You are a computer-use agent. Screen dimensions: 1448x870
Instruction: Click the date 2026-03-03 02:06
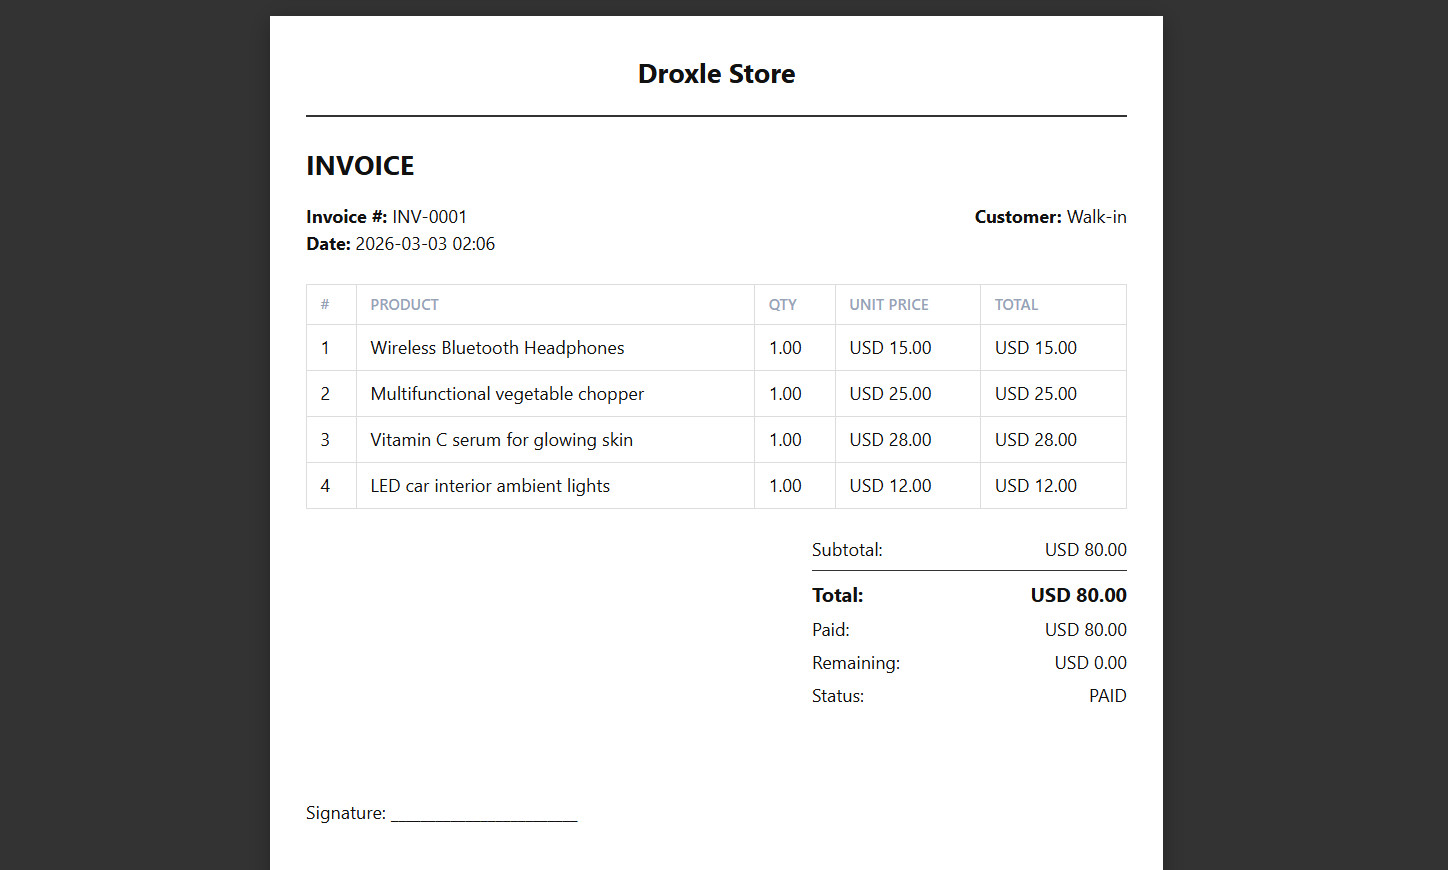[x=425, y=244]
